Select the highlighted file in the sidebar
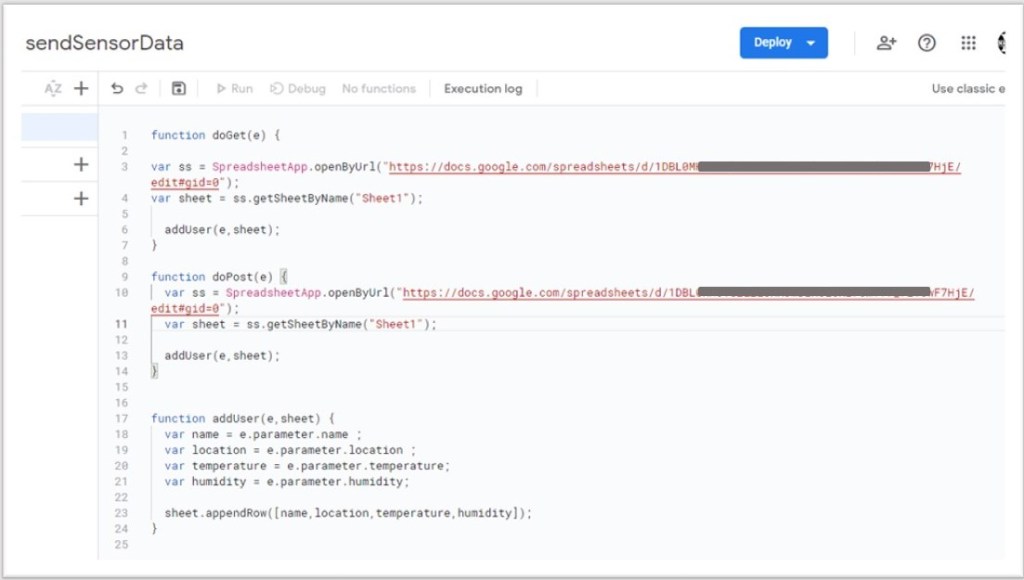The height and width of the screenshot is (580, 1024). pyautogui.click(x=59, y=127)
